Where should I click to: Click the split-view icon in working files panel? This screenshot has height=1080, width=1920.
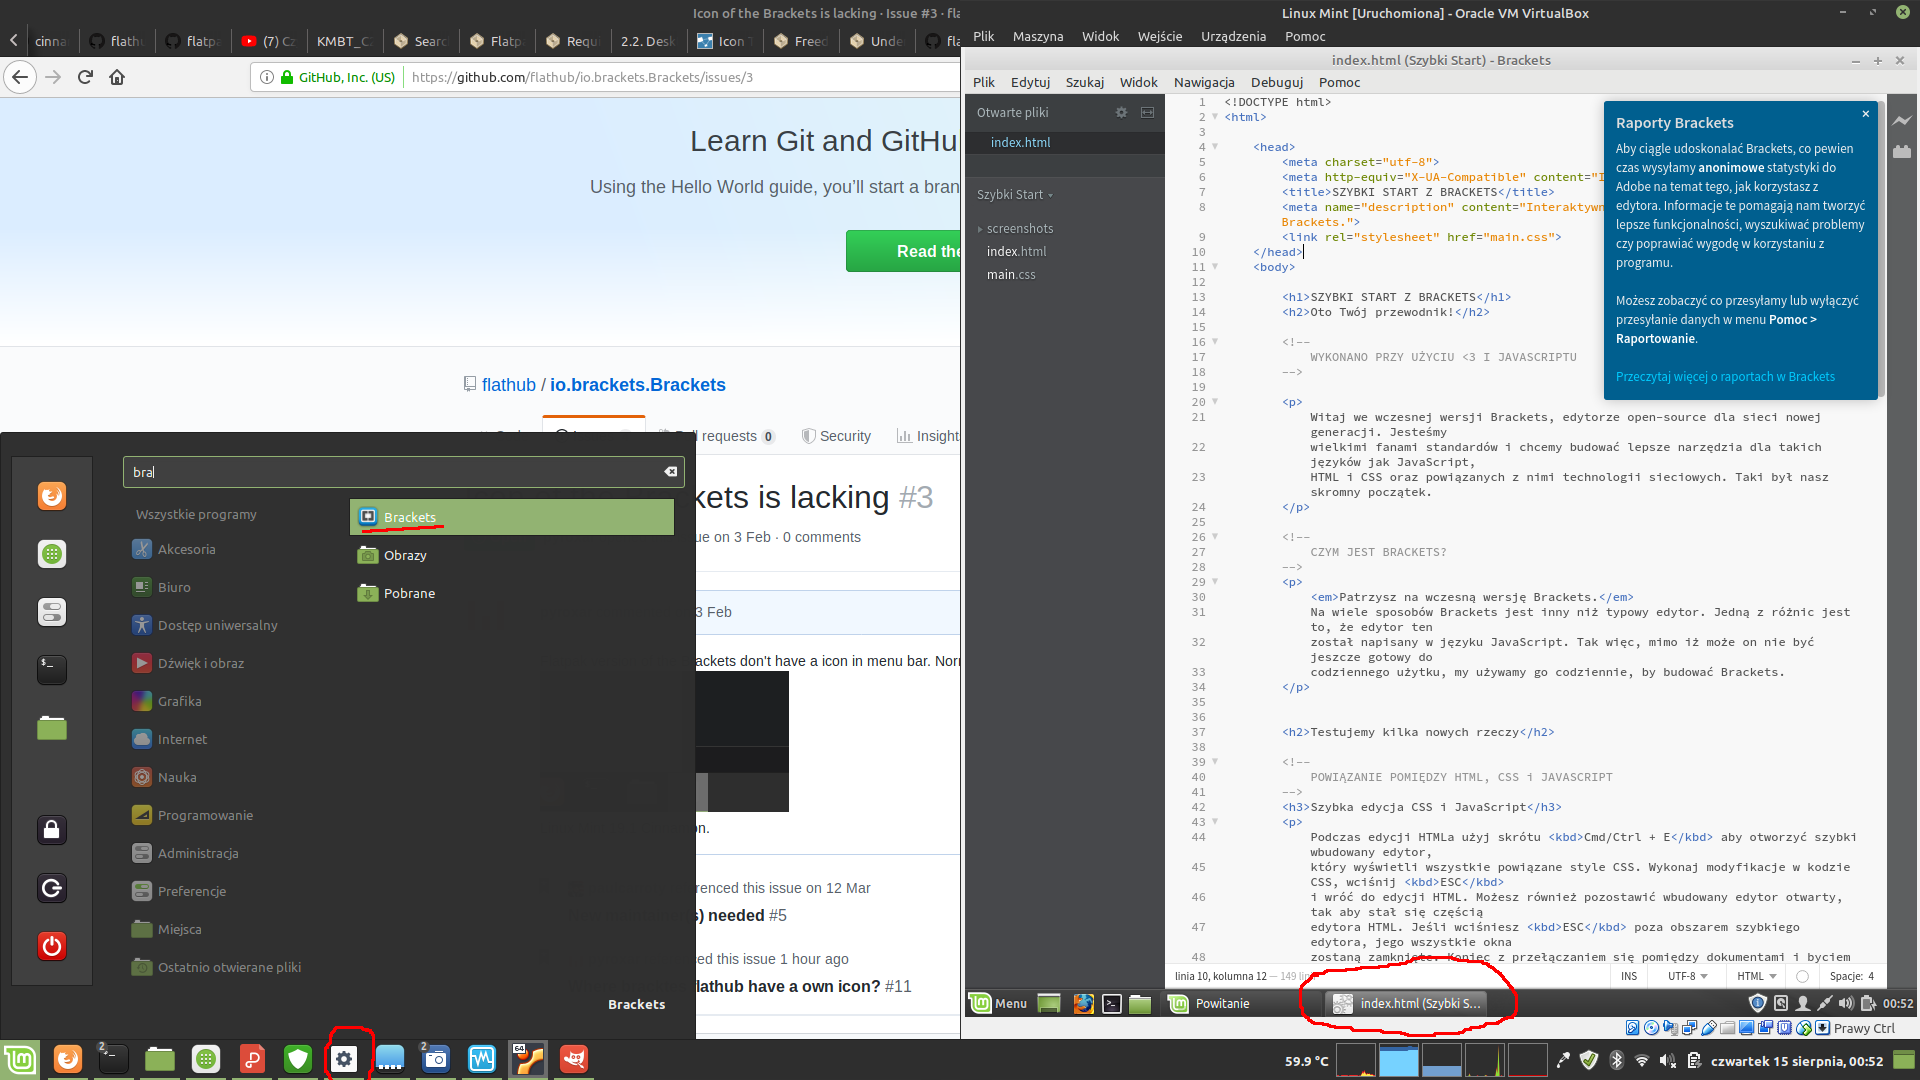pyautogui.click(x=1146, y=112)
